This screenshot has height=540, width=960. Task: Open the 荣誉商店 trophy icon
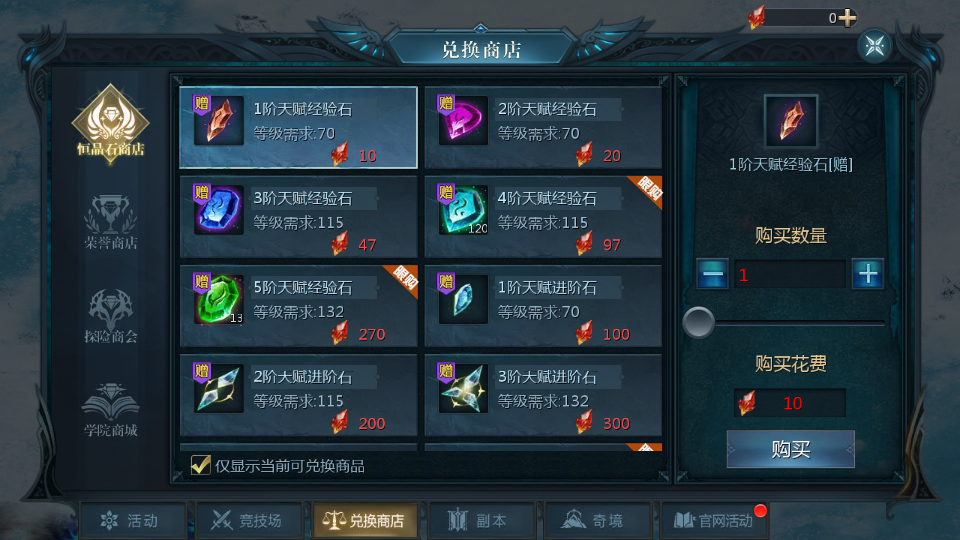110,222
